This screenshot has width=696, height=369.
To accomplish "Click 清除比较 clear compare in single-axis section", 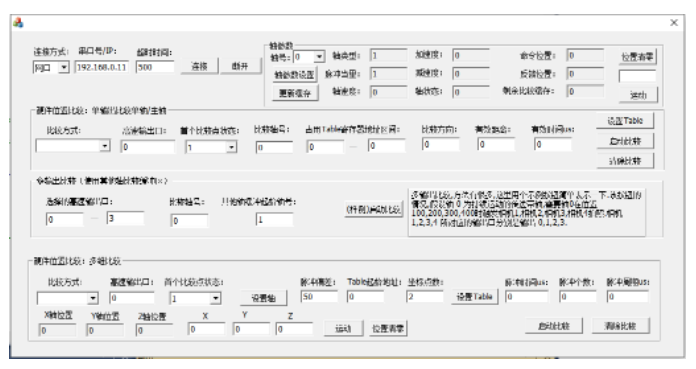I will point(625,161).
